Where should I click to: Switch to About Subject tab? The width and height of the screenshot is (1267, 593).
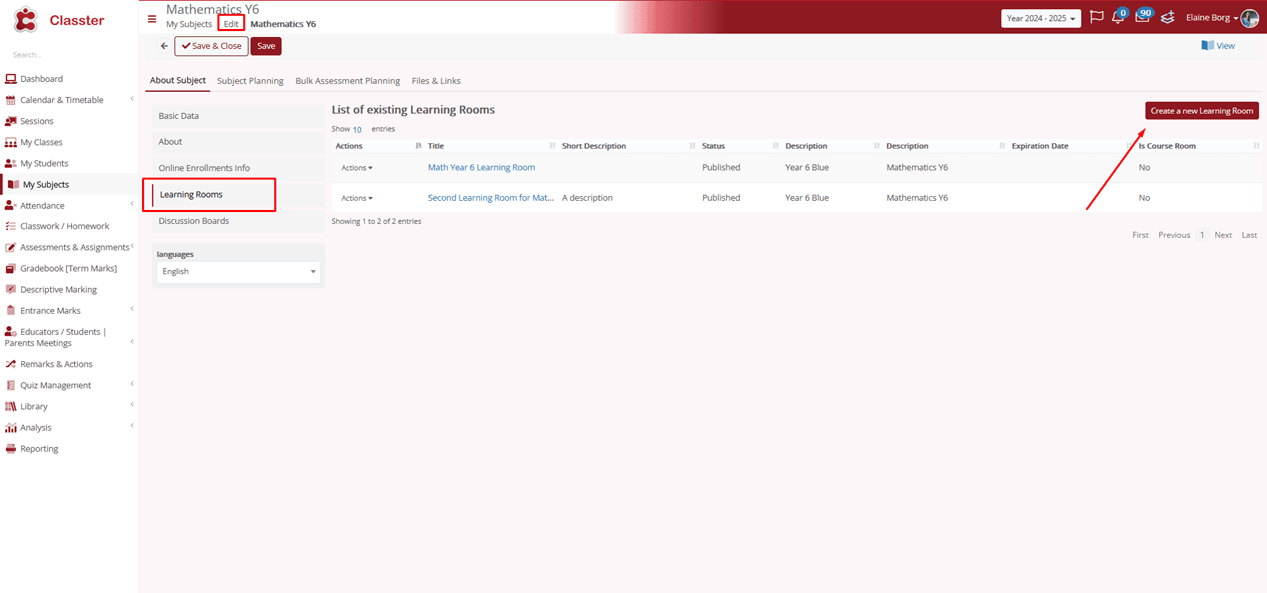[178, 81]
